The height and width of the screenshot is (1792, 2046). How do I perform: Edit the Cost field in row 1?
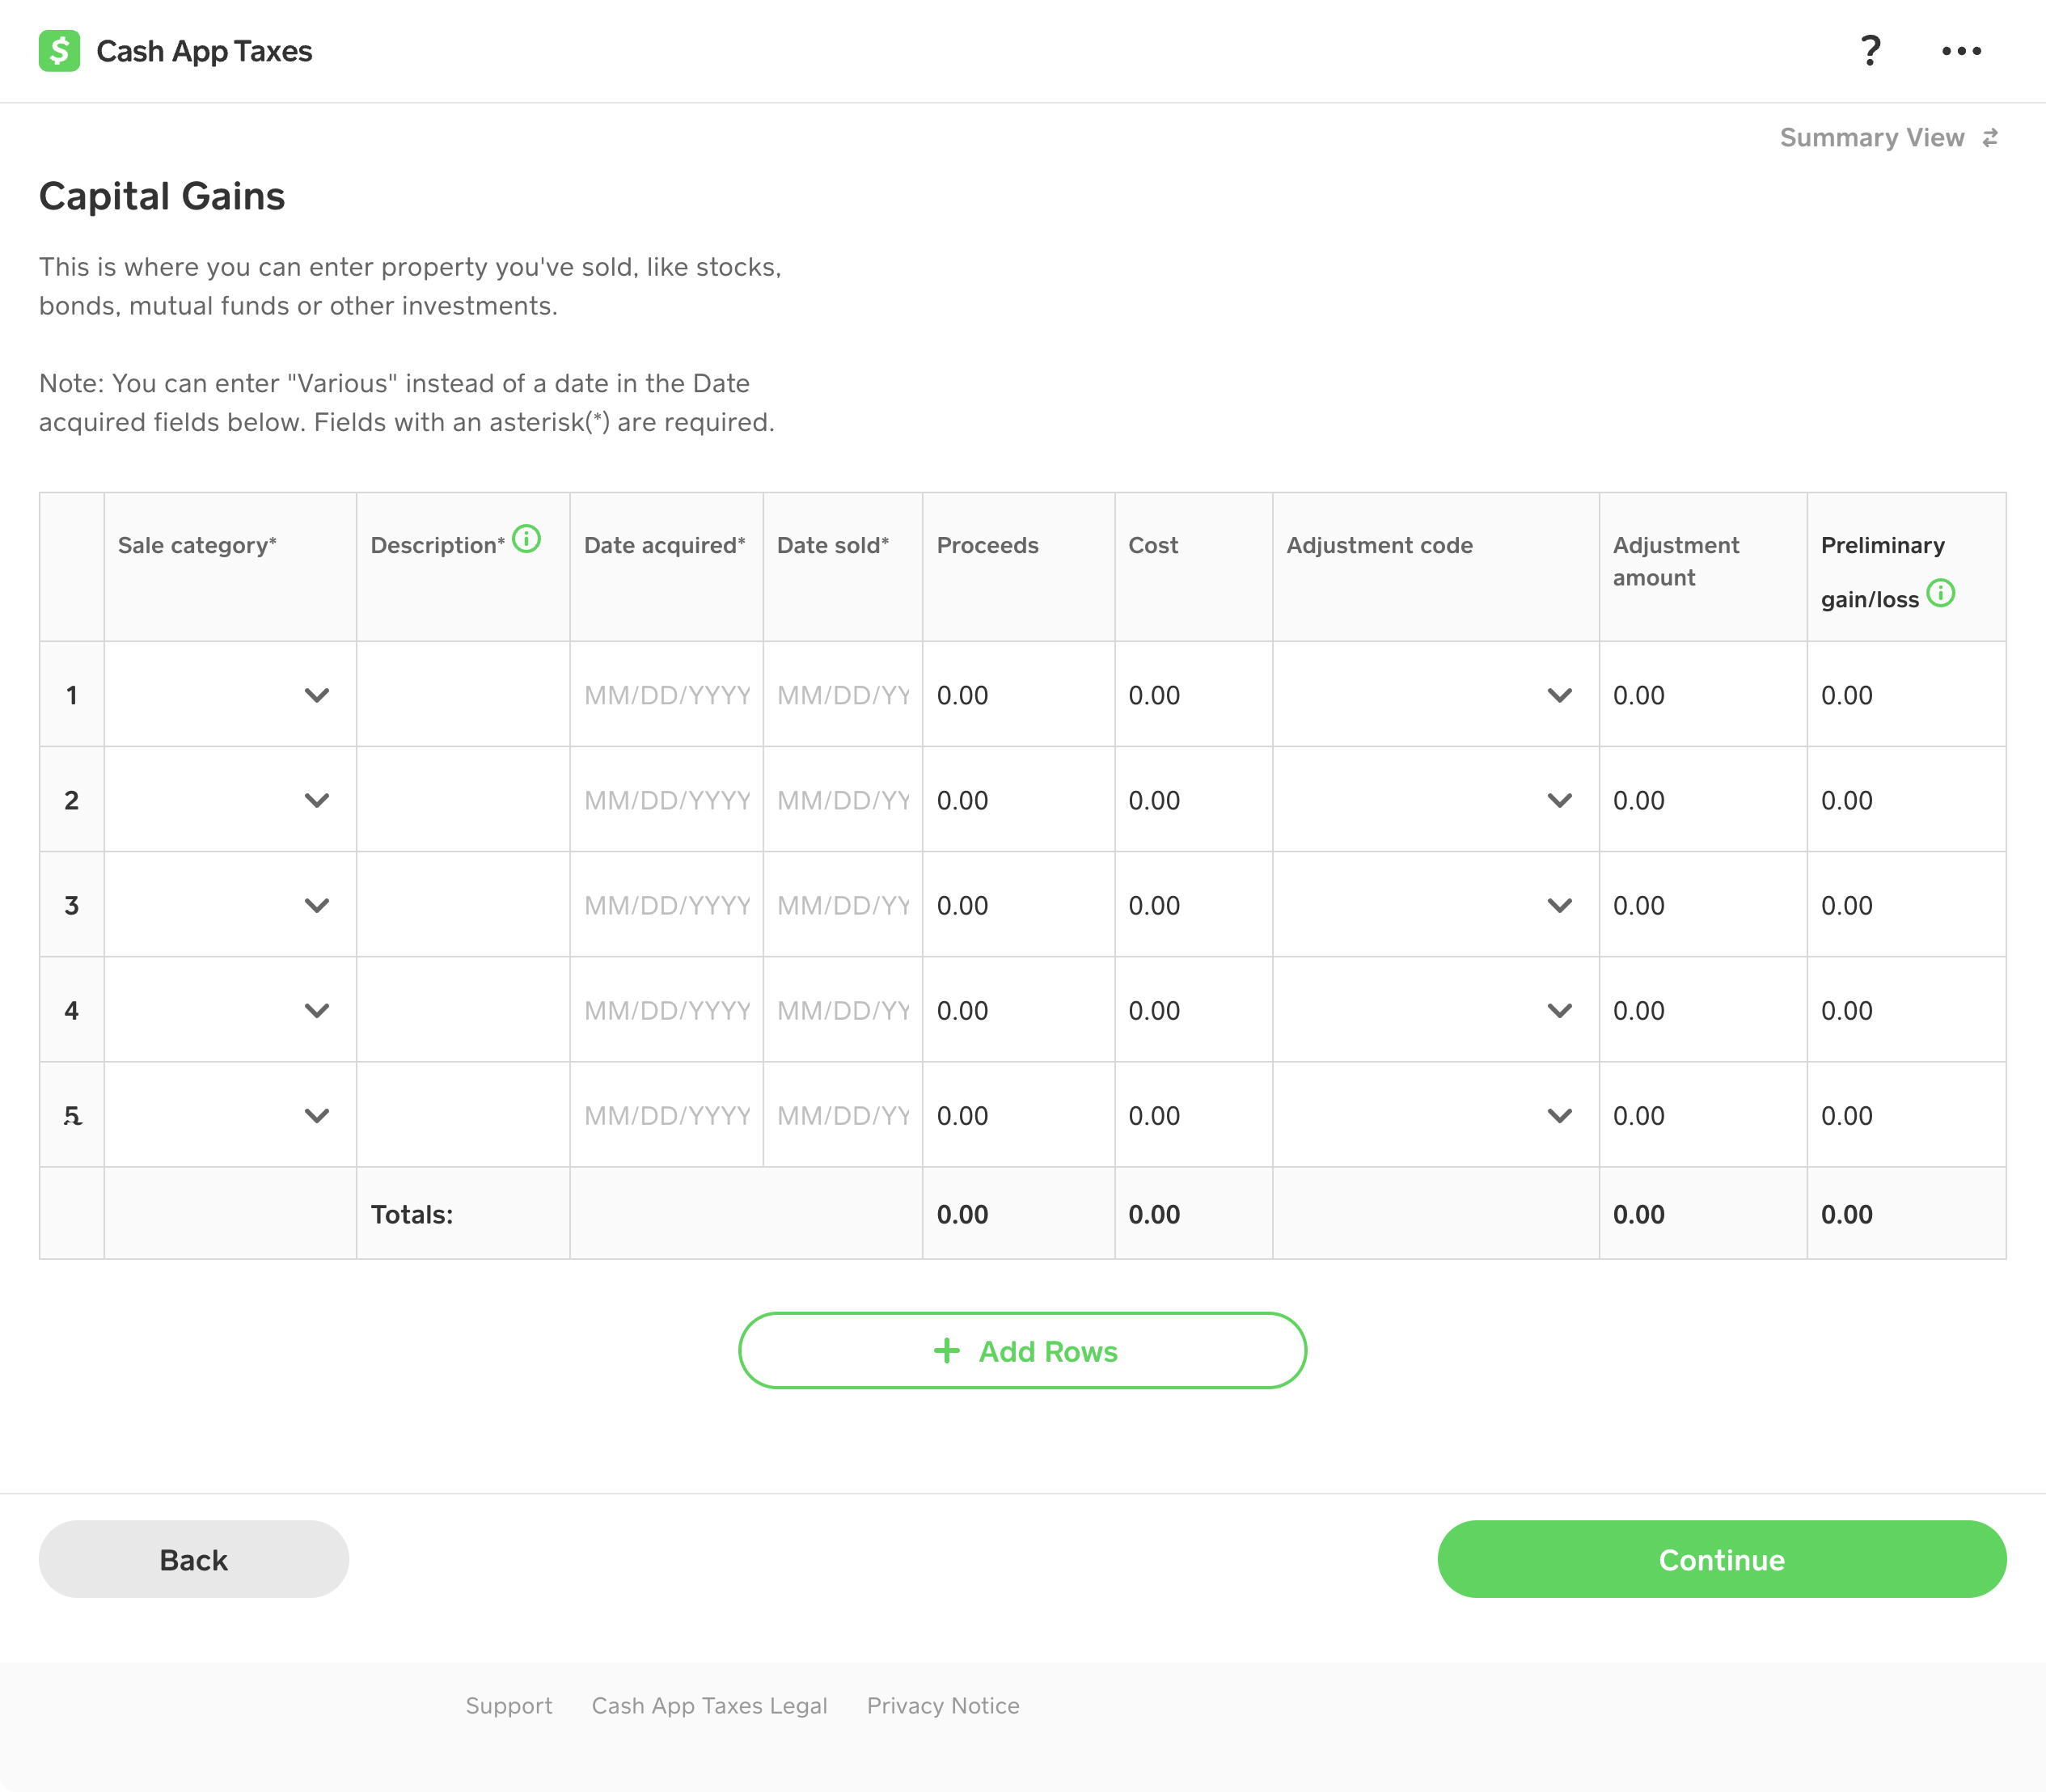click(x=1193, y=695)
